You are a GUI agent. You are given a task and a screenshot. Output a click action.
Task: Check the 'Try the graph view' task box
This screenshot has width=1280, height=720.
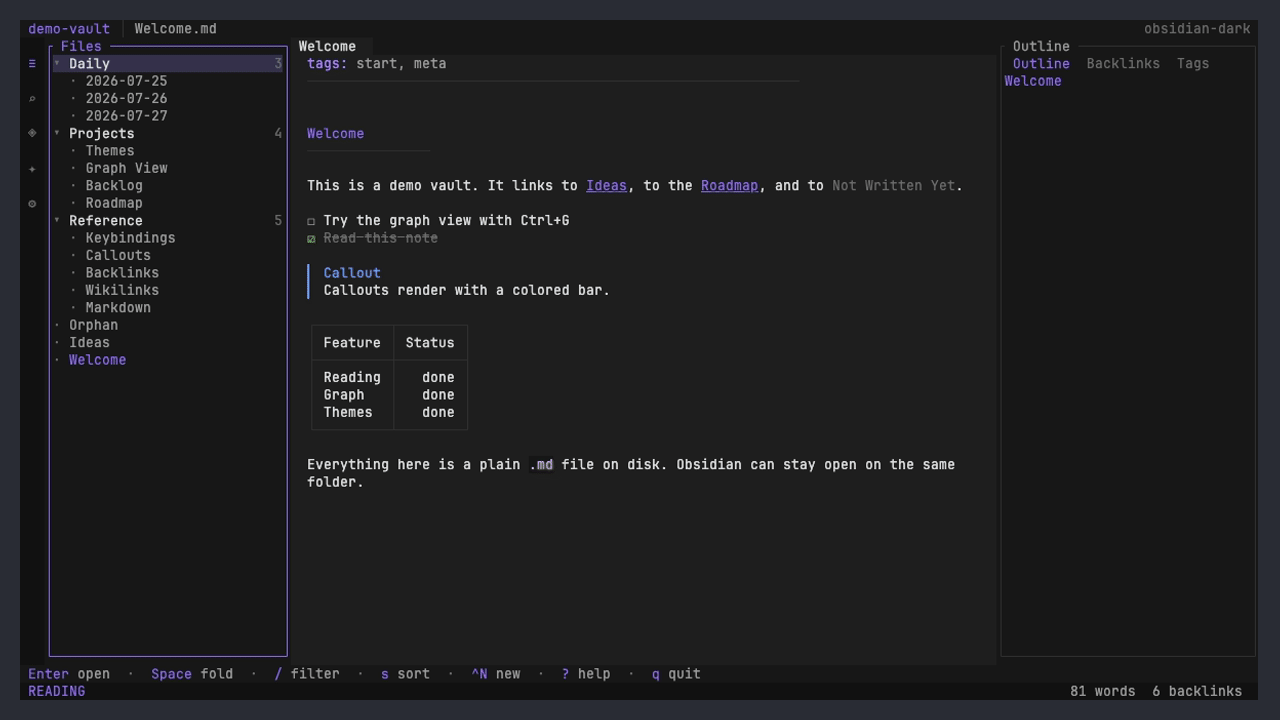311,221
